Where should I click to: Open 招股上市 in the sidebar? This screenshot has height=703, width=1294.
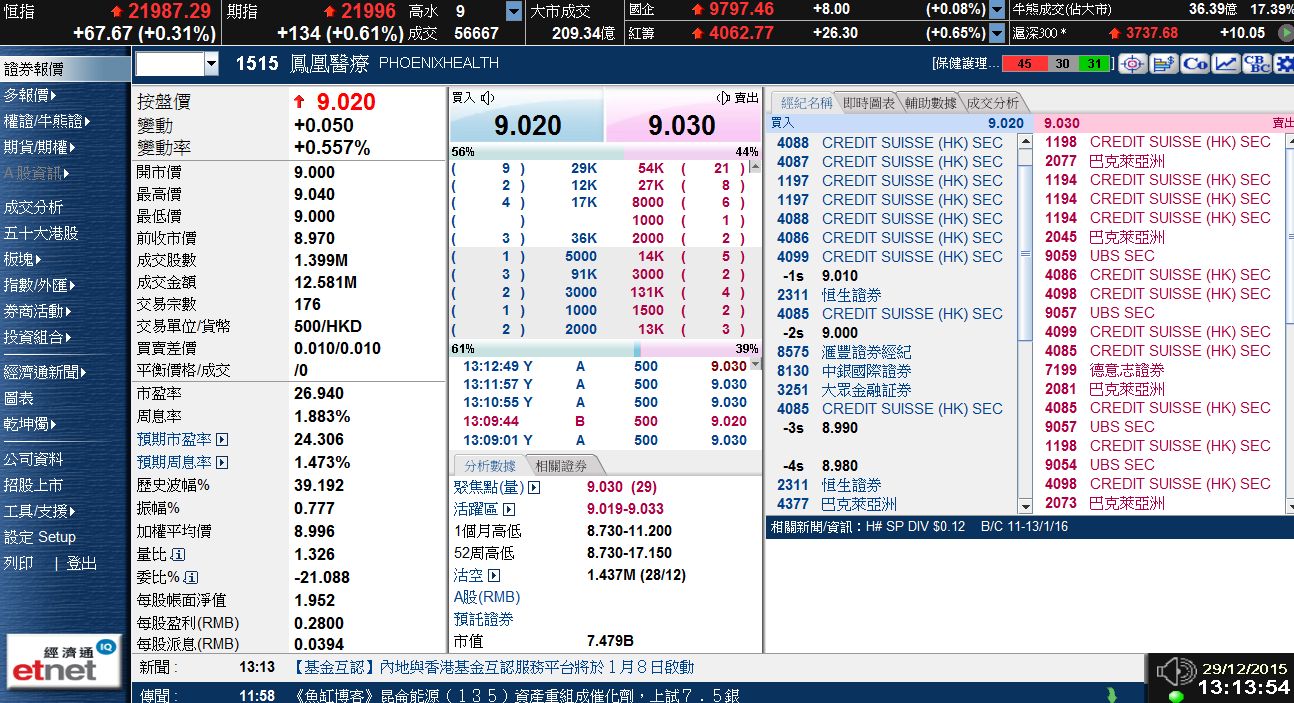[x=33, y=485]
